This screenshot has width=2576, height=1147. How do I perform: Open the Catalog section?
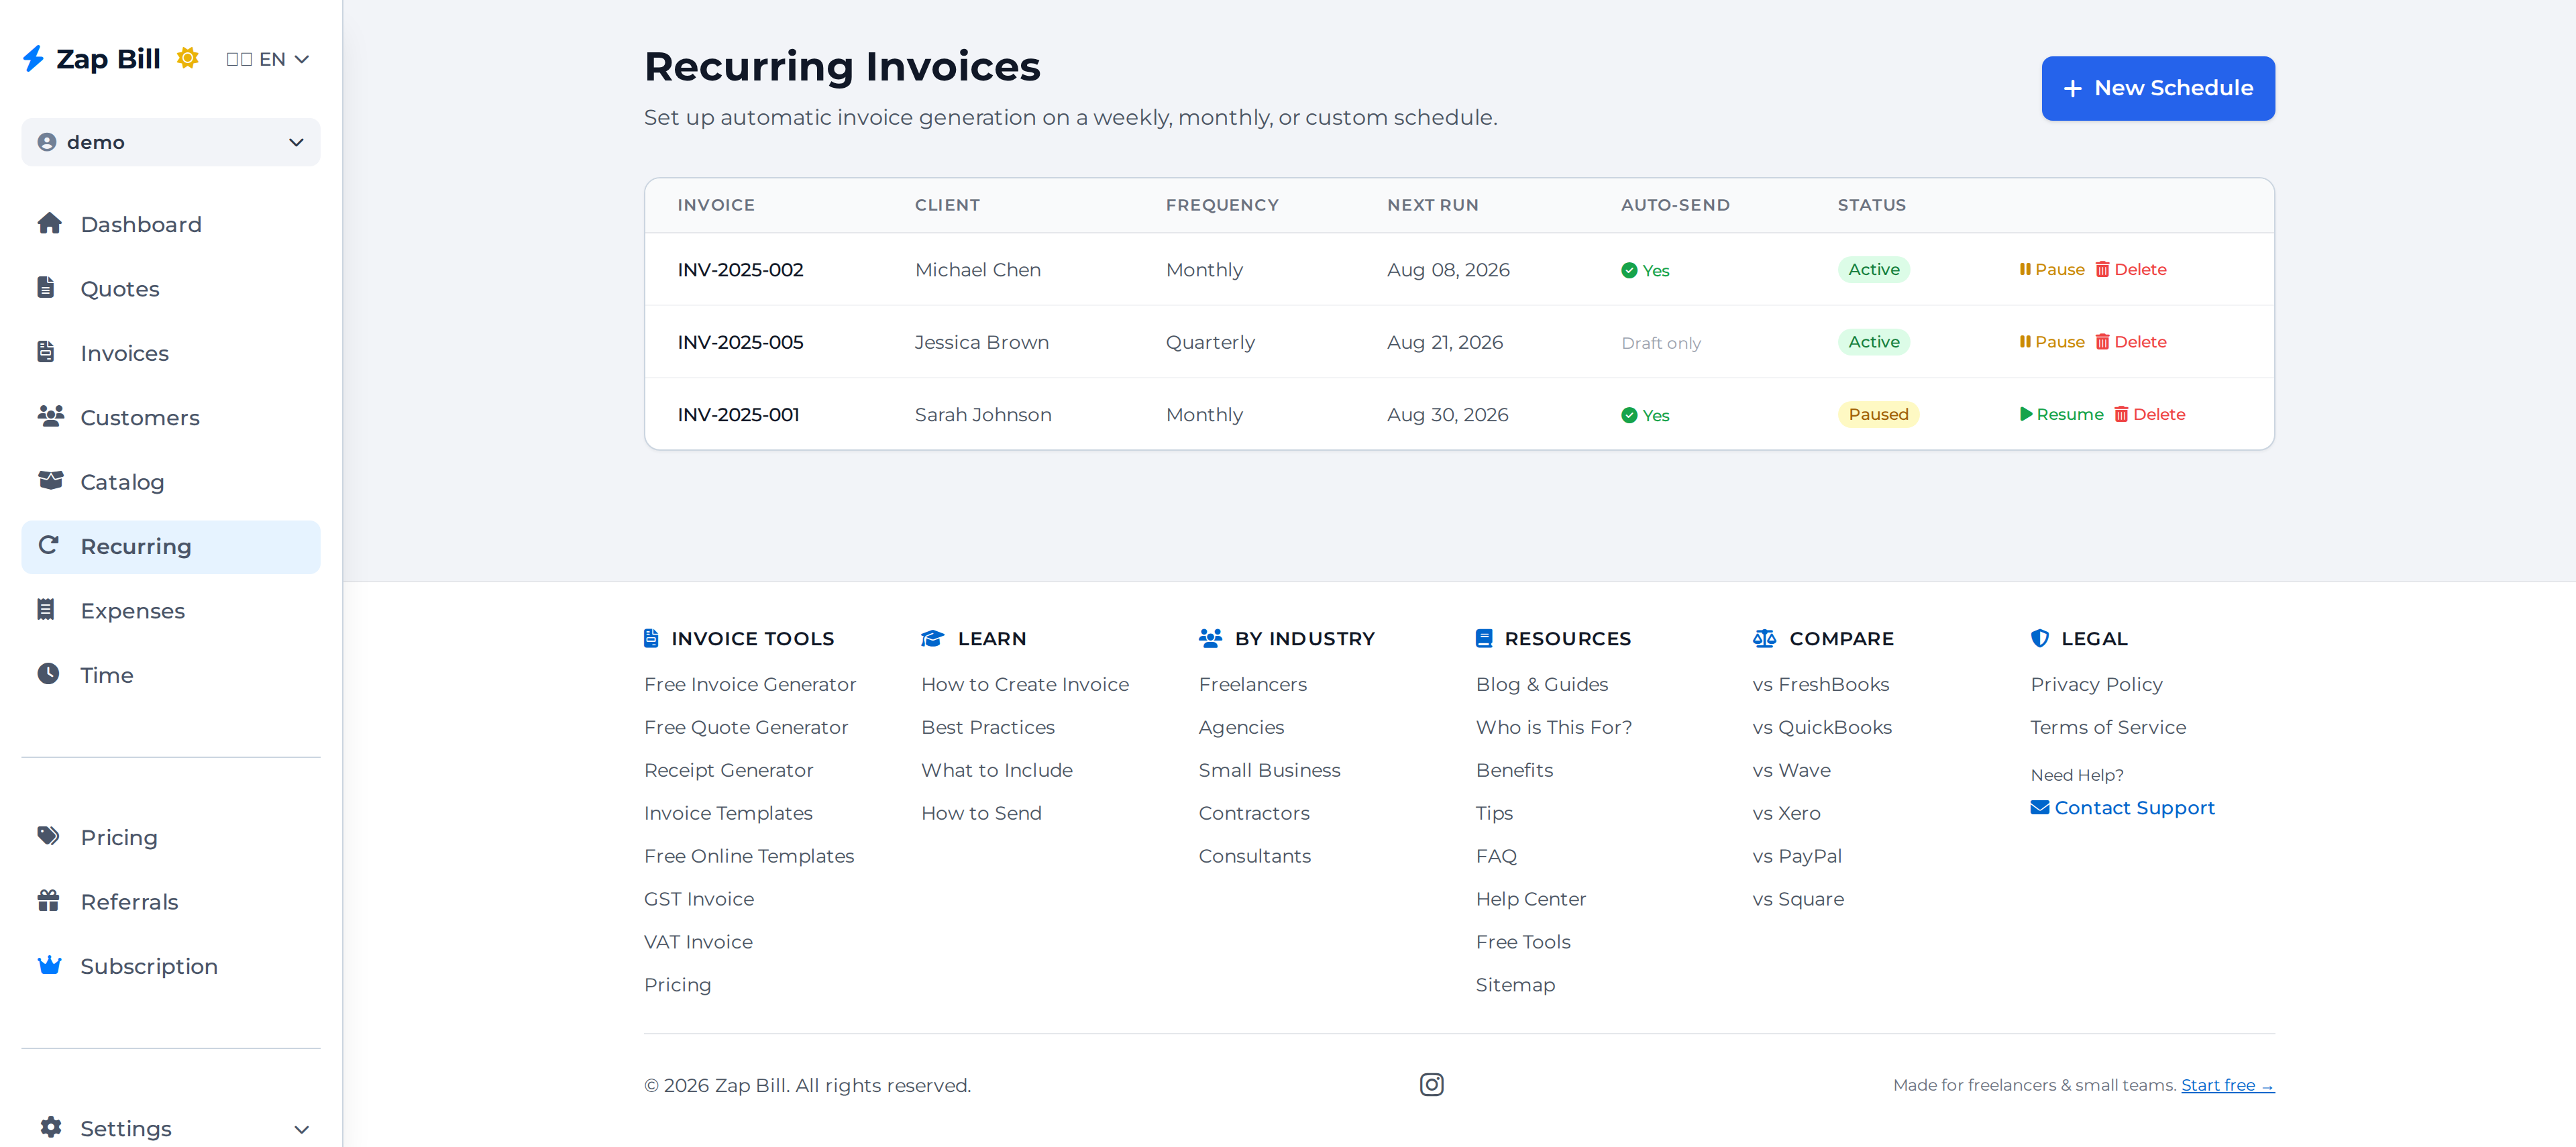171,482
